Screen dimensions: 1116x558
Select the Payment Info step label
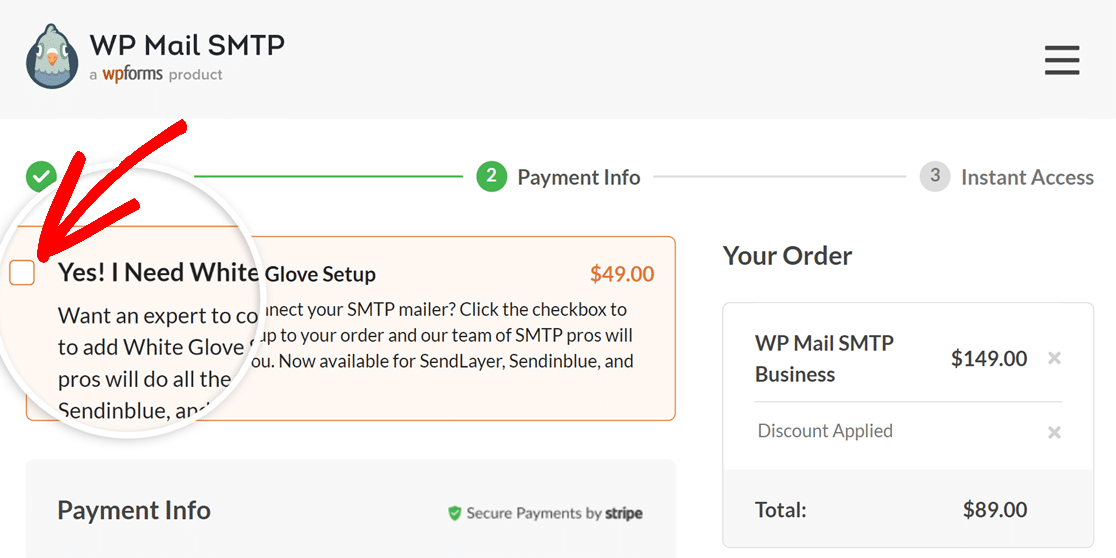579,177
